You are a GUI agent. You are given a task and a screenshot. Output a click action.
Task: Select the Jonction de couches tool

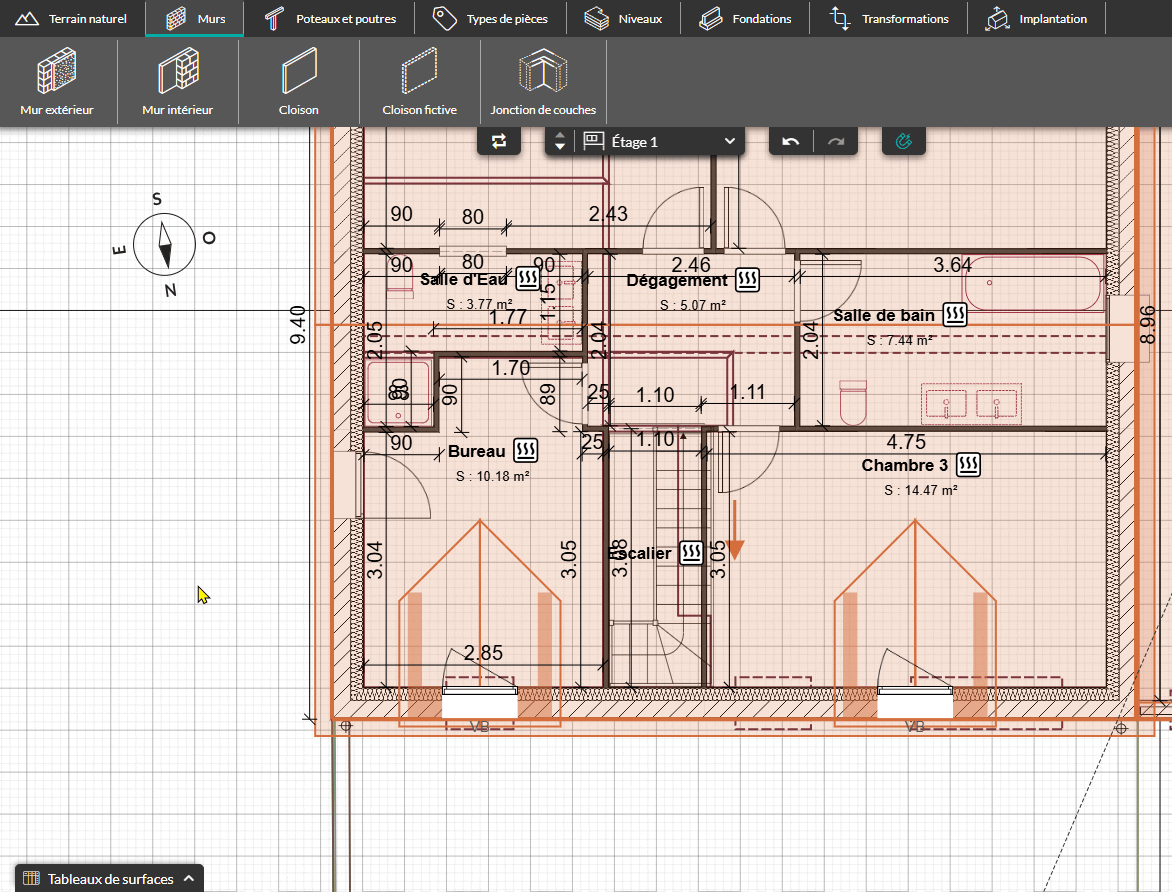543,81
